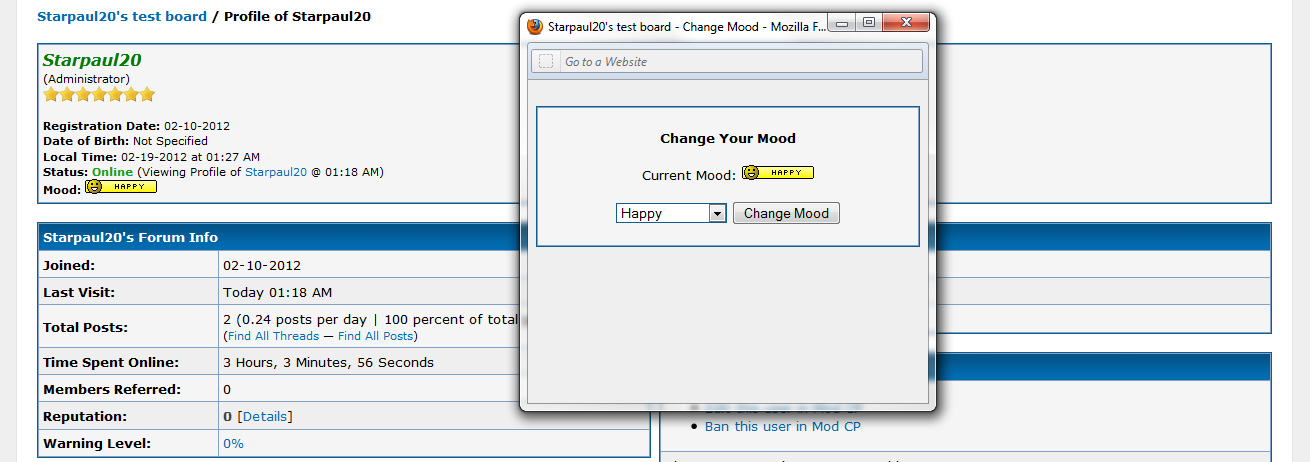
Task: Click the Time Spent Online value
Action: tap(328, 362)
